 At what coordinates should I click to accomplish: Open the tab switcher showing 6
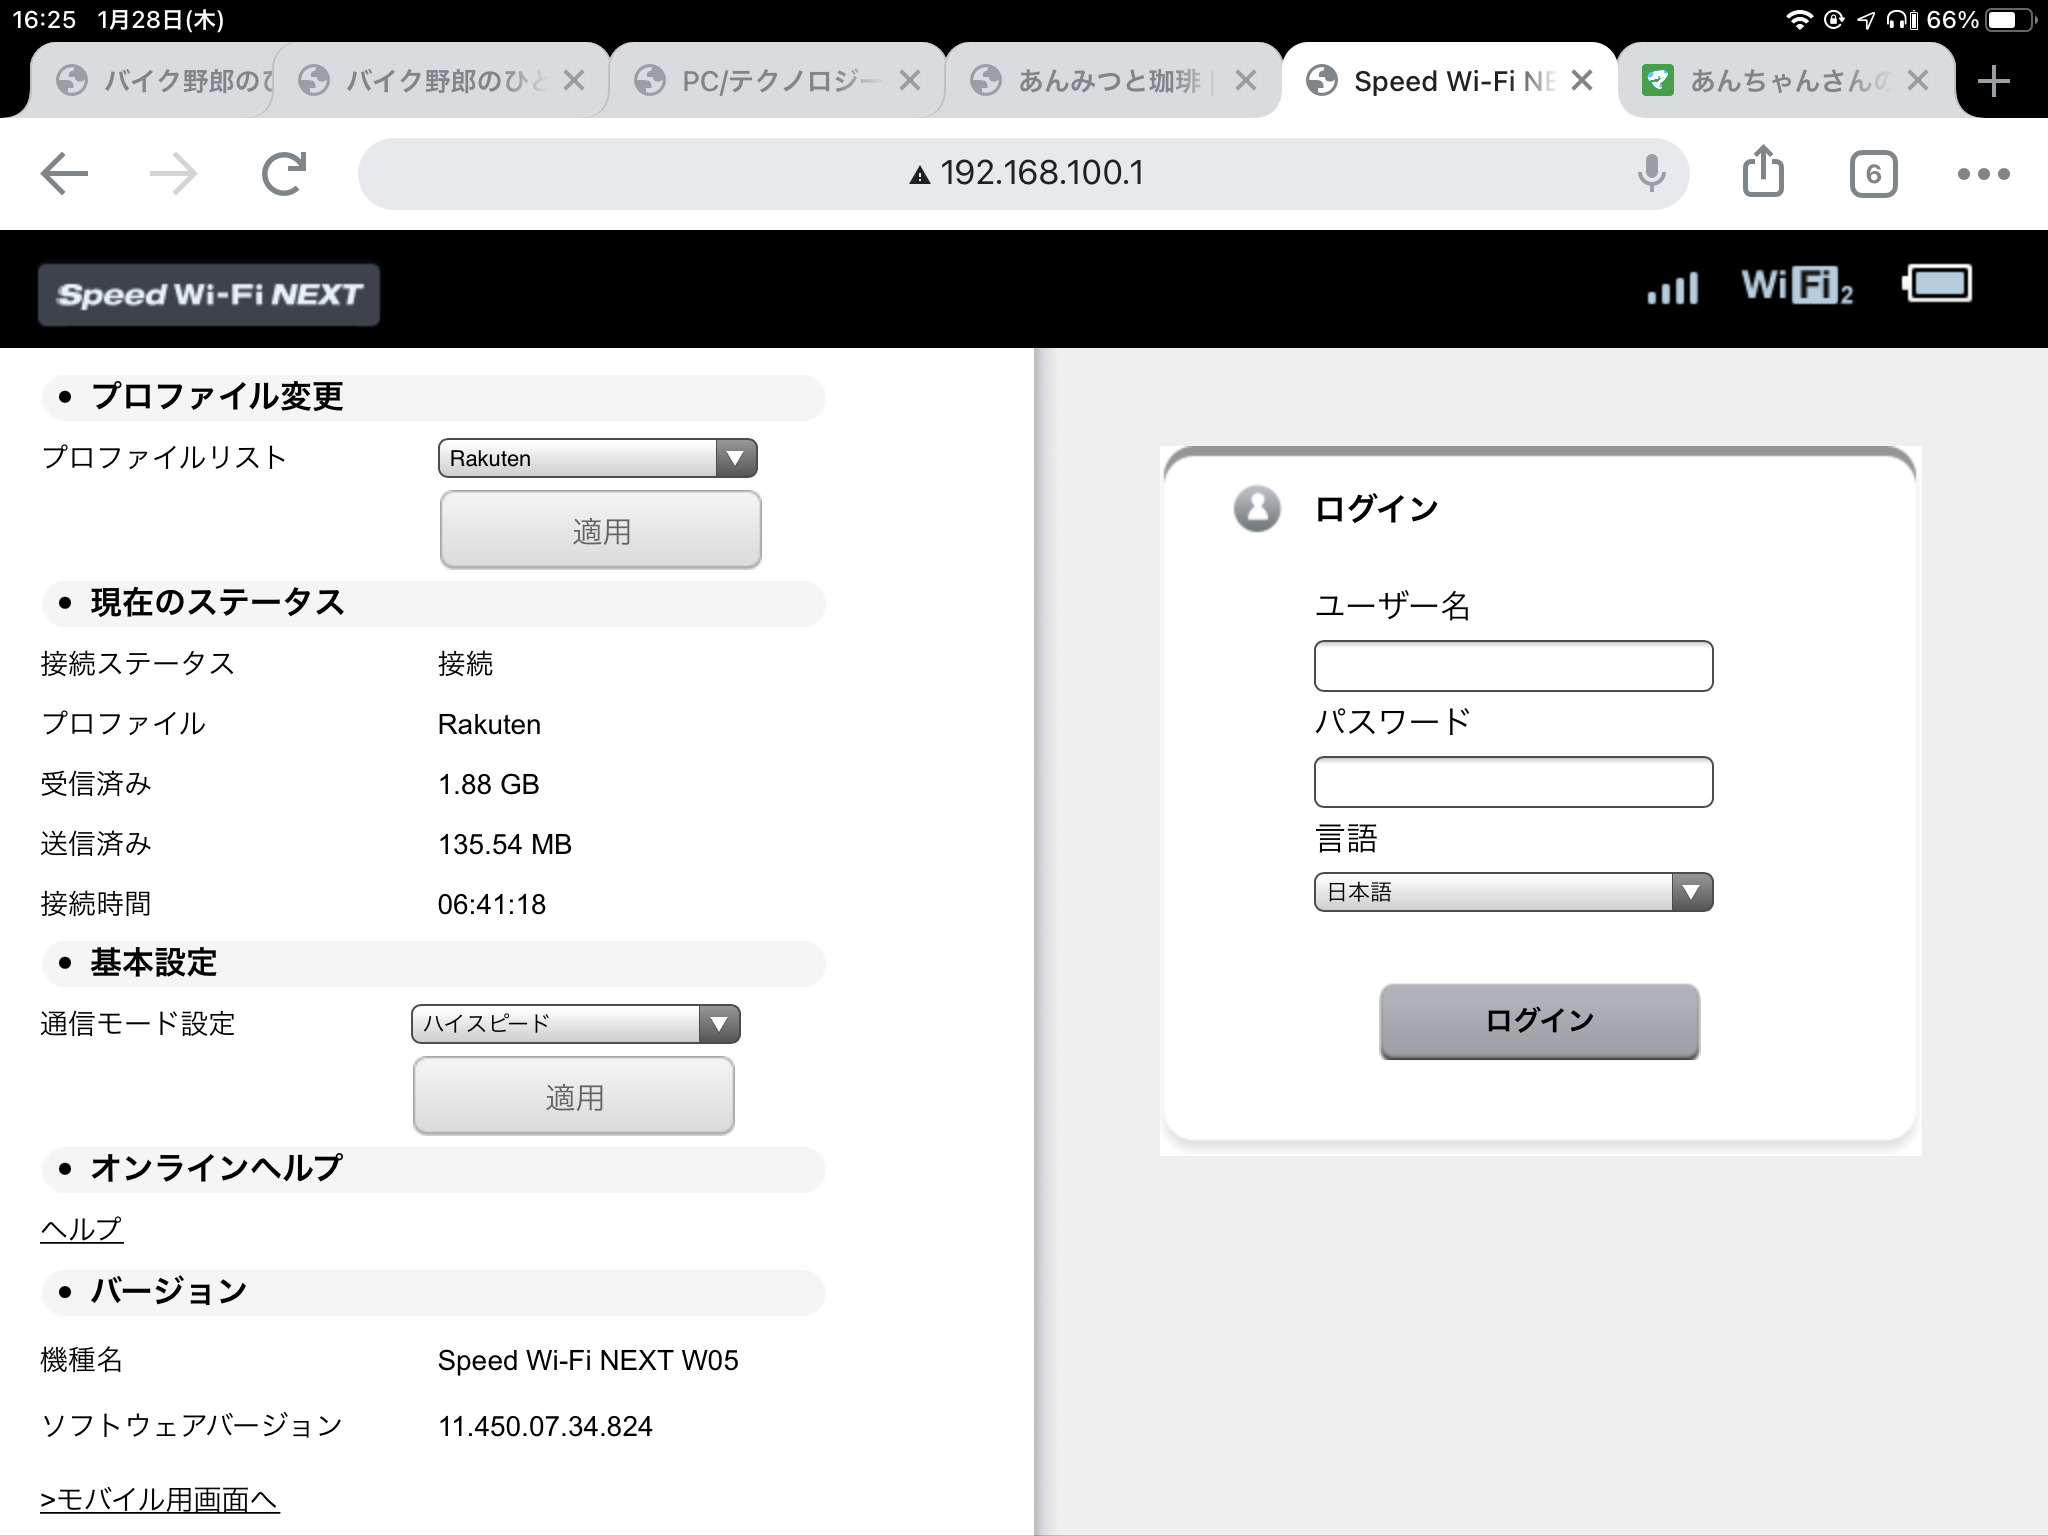coord(1873,175)
